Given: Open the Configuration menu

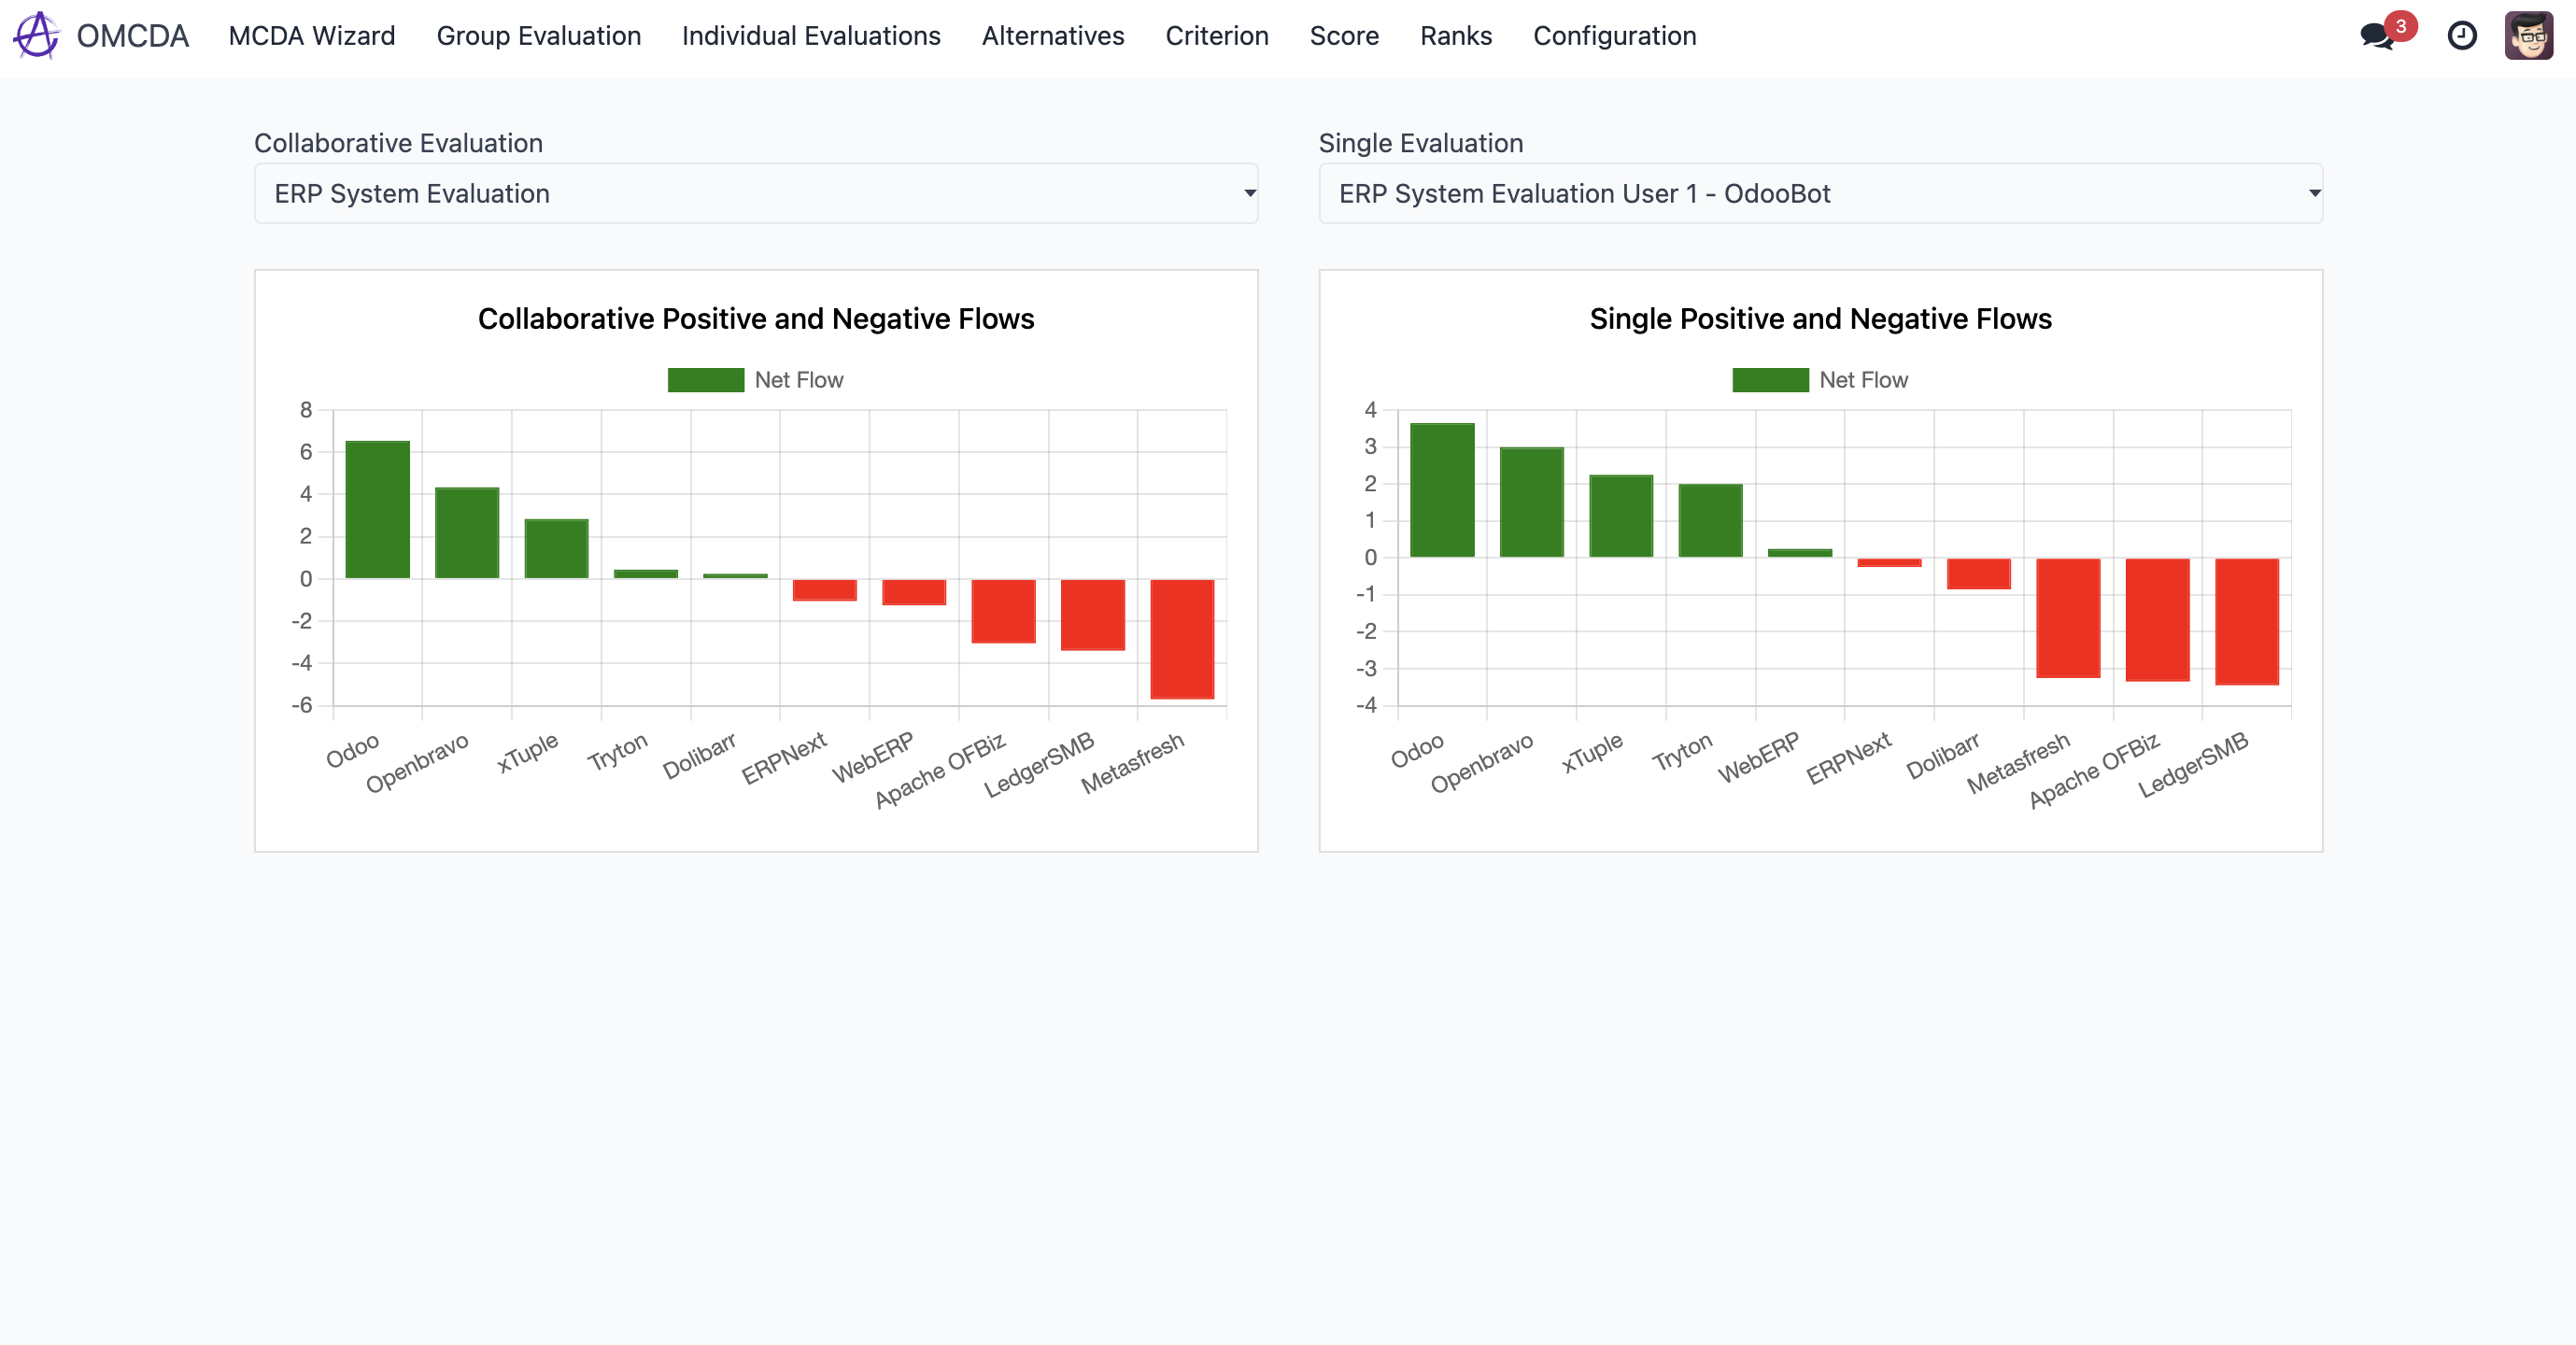Looking at the screenshot, I should click(x=1614, y=36).
